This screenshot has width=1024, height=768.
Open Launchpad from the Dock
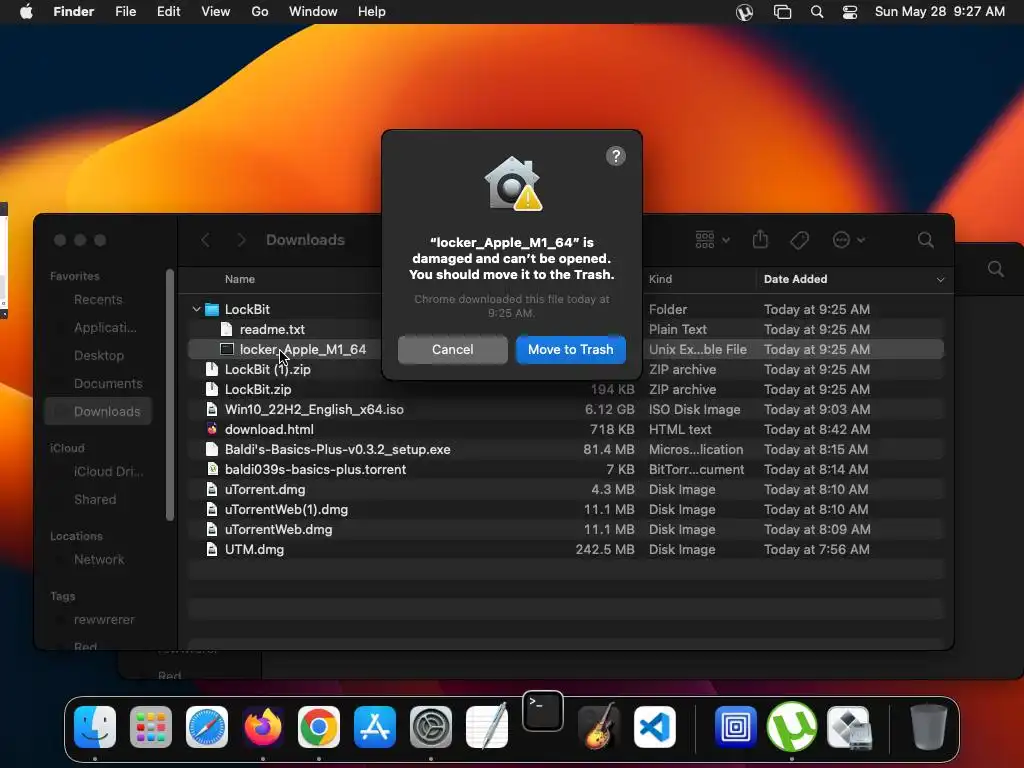point(151,727)
